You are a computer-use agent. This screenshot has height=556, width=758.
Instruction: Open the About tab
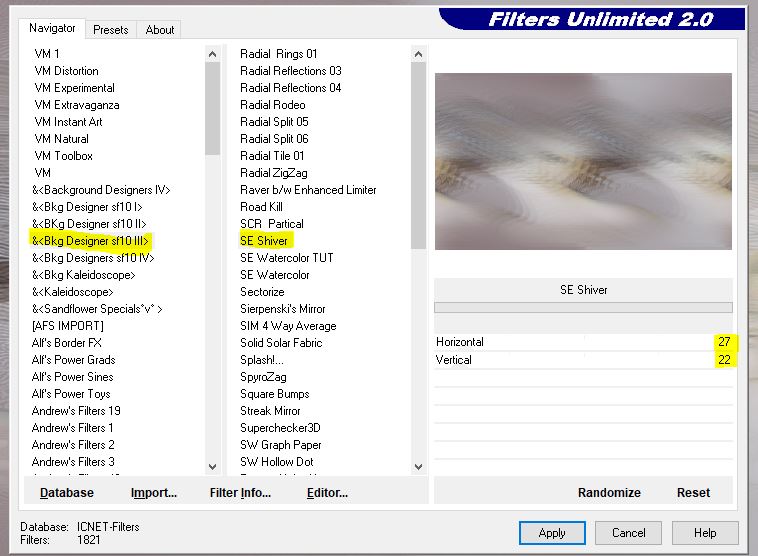160,30
